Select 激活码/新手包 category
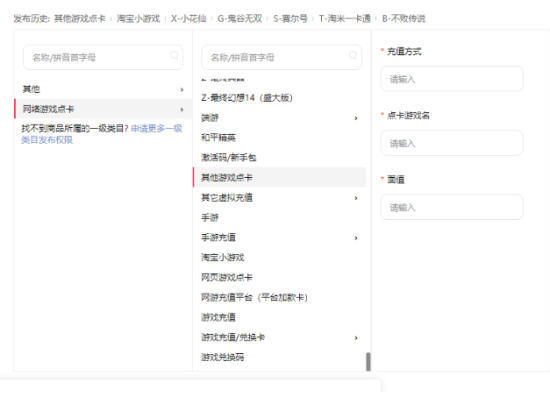This screenshot has height=397, width=550. pos(229,158)
